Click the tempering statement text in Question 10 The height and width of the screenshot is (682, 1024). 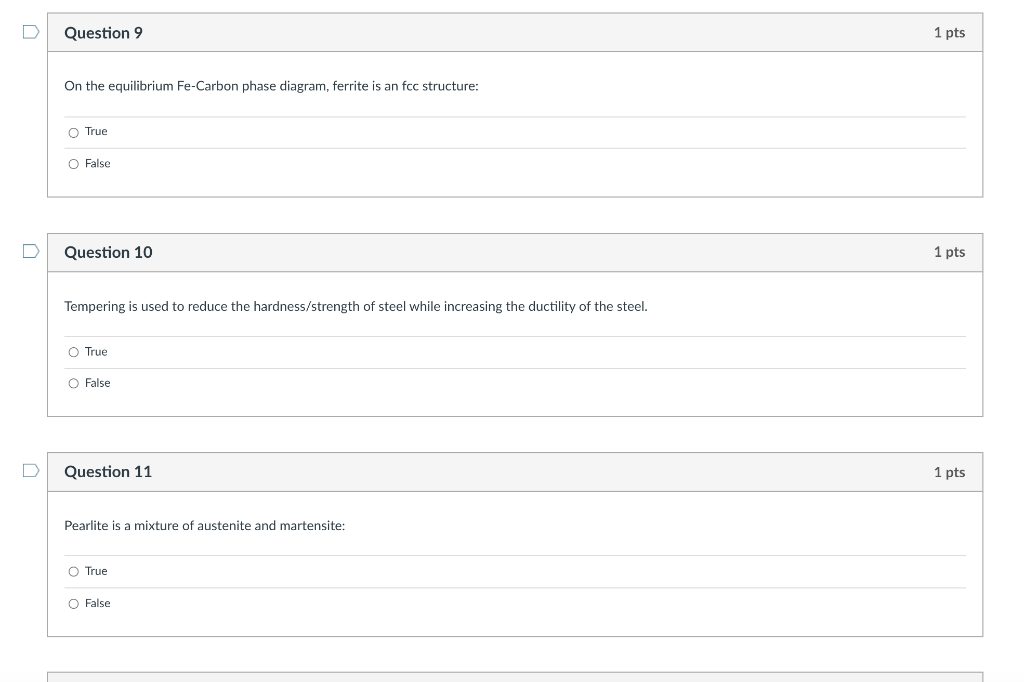[x=355, y=306]
